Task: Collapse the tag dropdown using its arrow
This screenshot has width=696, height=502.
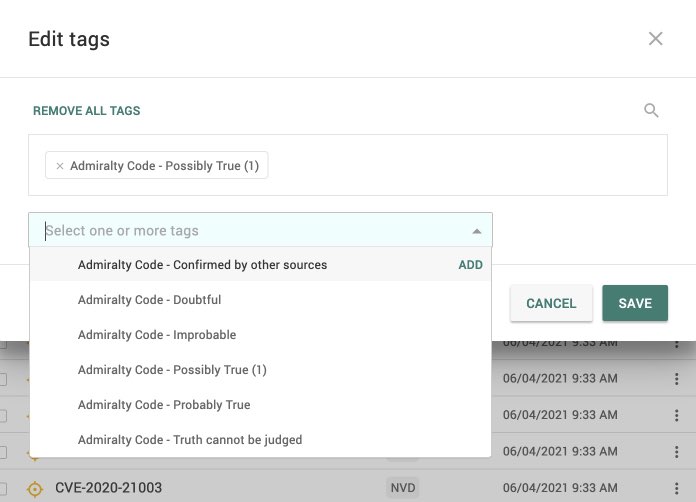Action: (476, 231)
